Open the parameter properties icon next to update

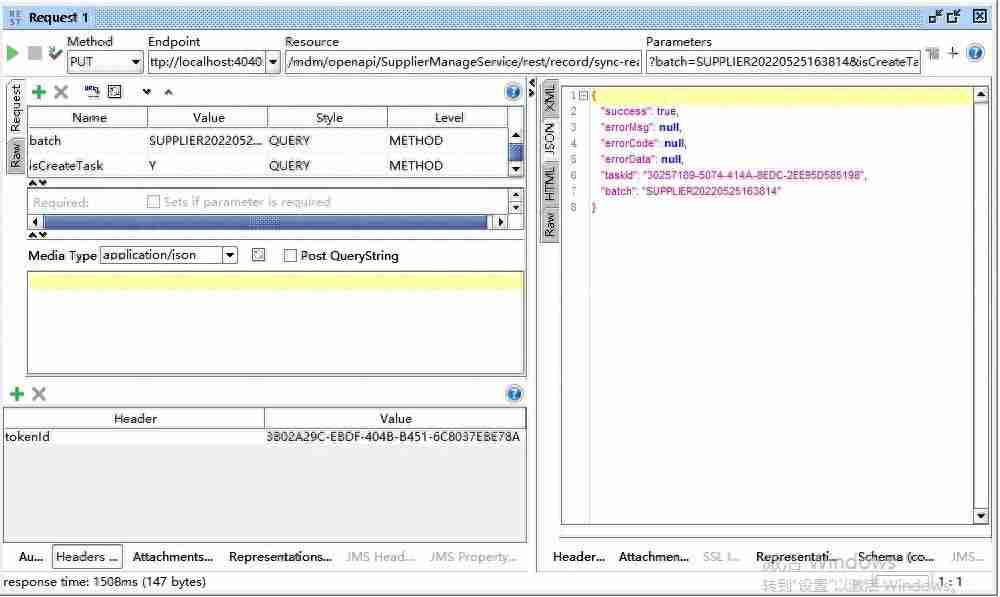pyautogui.click(x=115, y=91)
